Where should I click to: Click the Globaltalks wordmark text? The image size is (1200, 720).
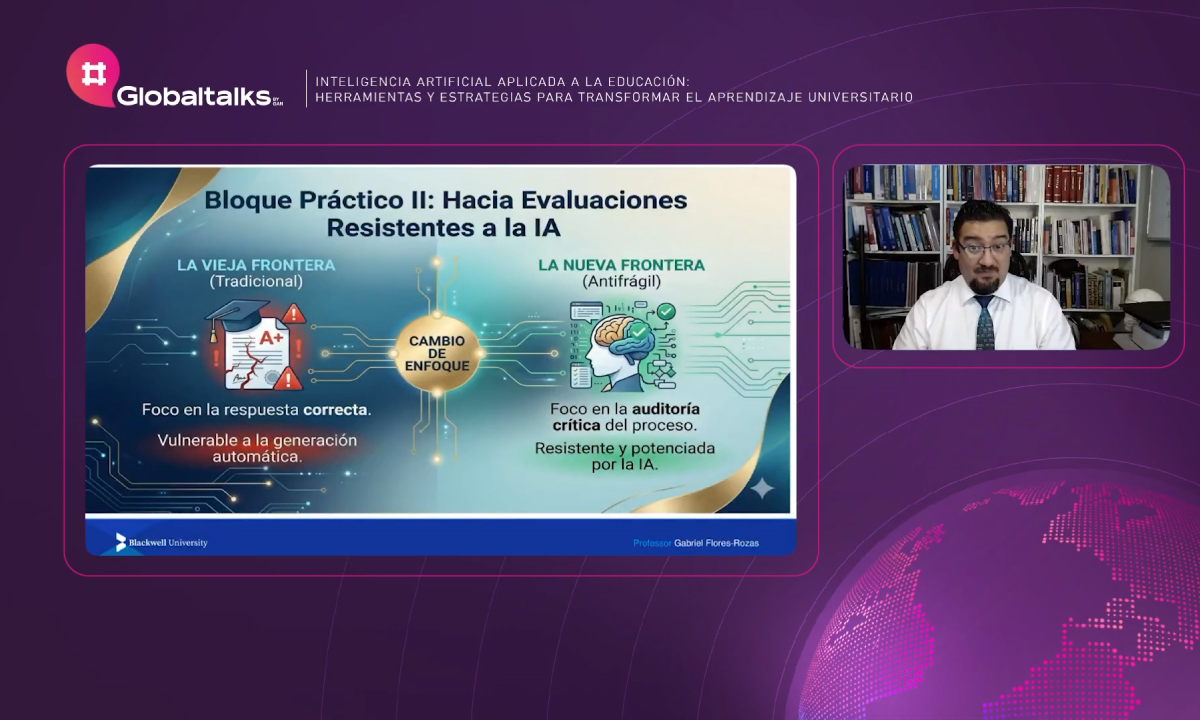tap(194, 96)
